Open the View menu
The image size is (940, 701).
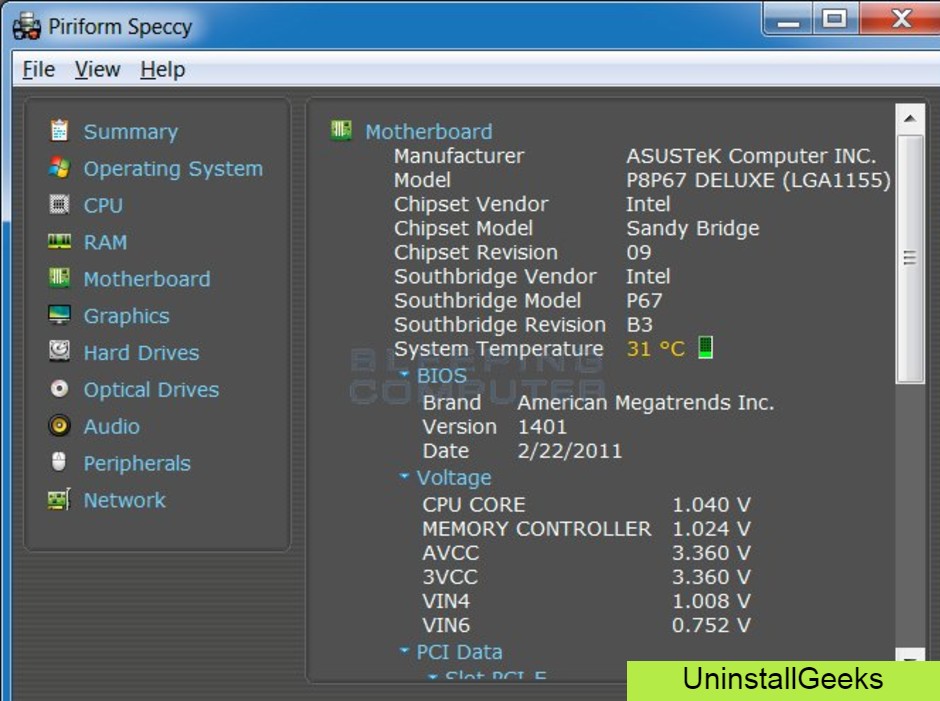[97, 70]
